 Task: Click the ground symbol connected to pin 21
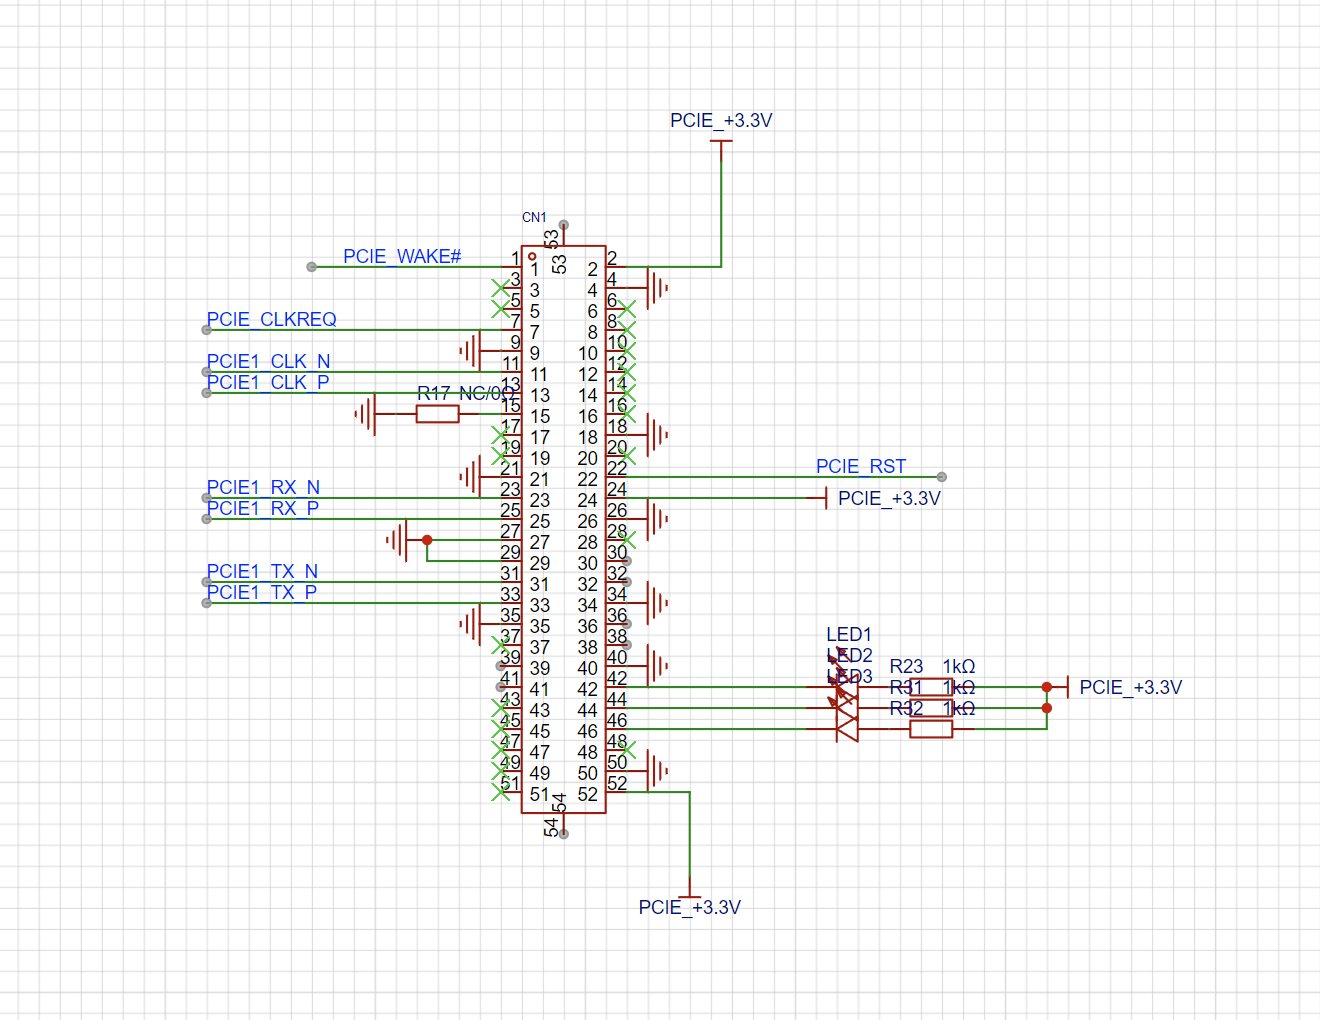470,477
